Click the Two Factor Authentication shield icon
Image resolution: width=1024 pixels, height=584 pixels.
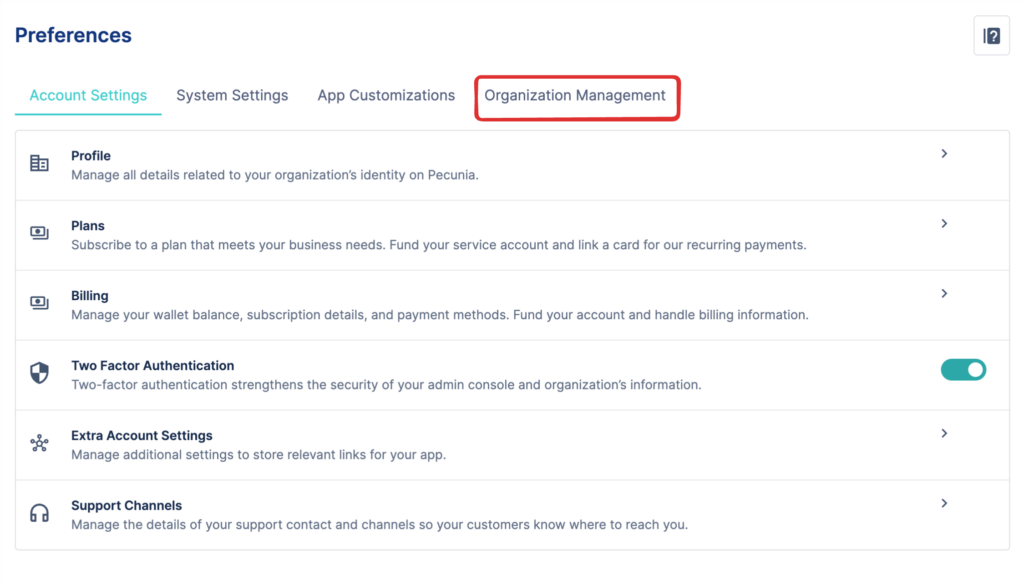coord(39,373)
